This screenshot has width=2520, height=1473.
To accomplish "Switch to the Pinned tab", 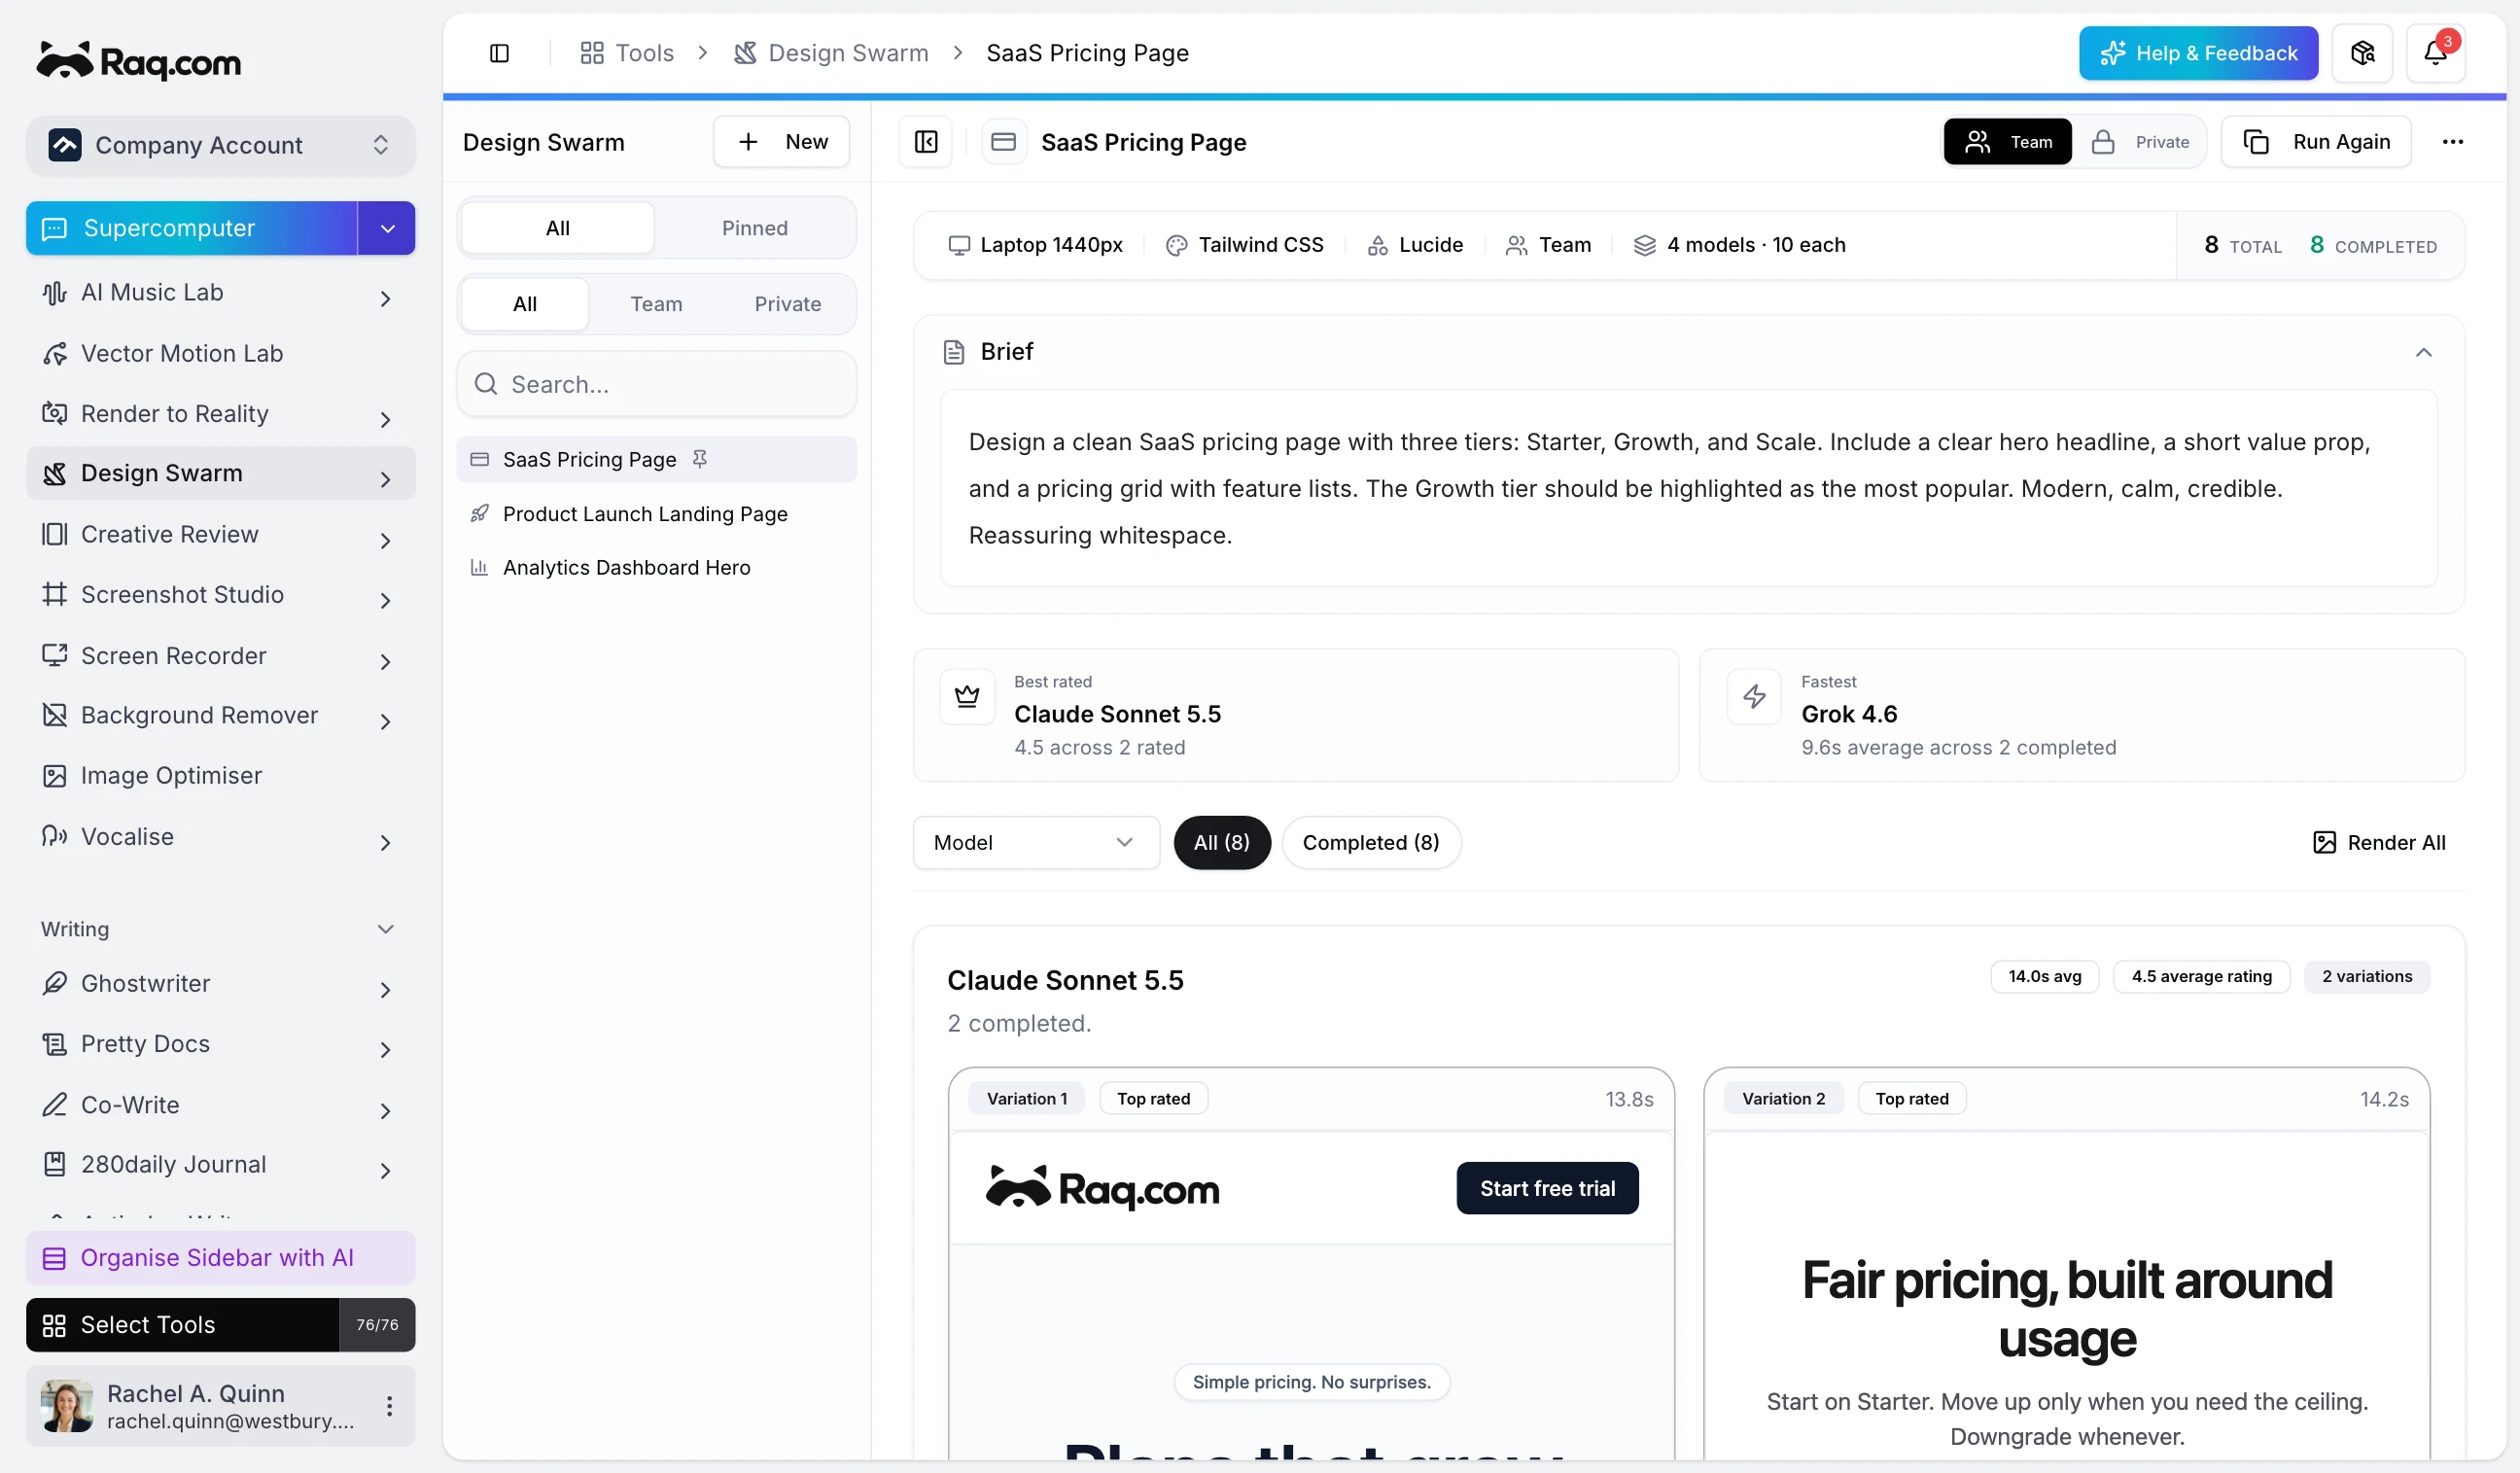I will [755, 228].
